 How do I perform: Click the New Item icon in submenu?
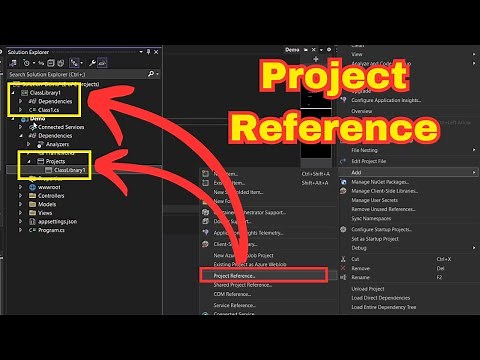click(x=206, y=174)
